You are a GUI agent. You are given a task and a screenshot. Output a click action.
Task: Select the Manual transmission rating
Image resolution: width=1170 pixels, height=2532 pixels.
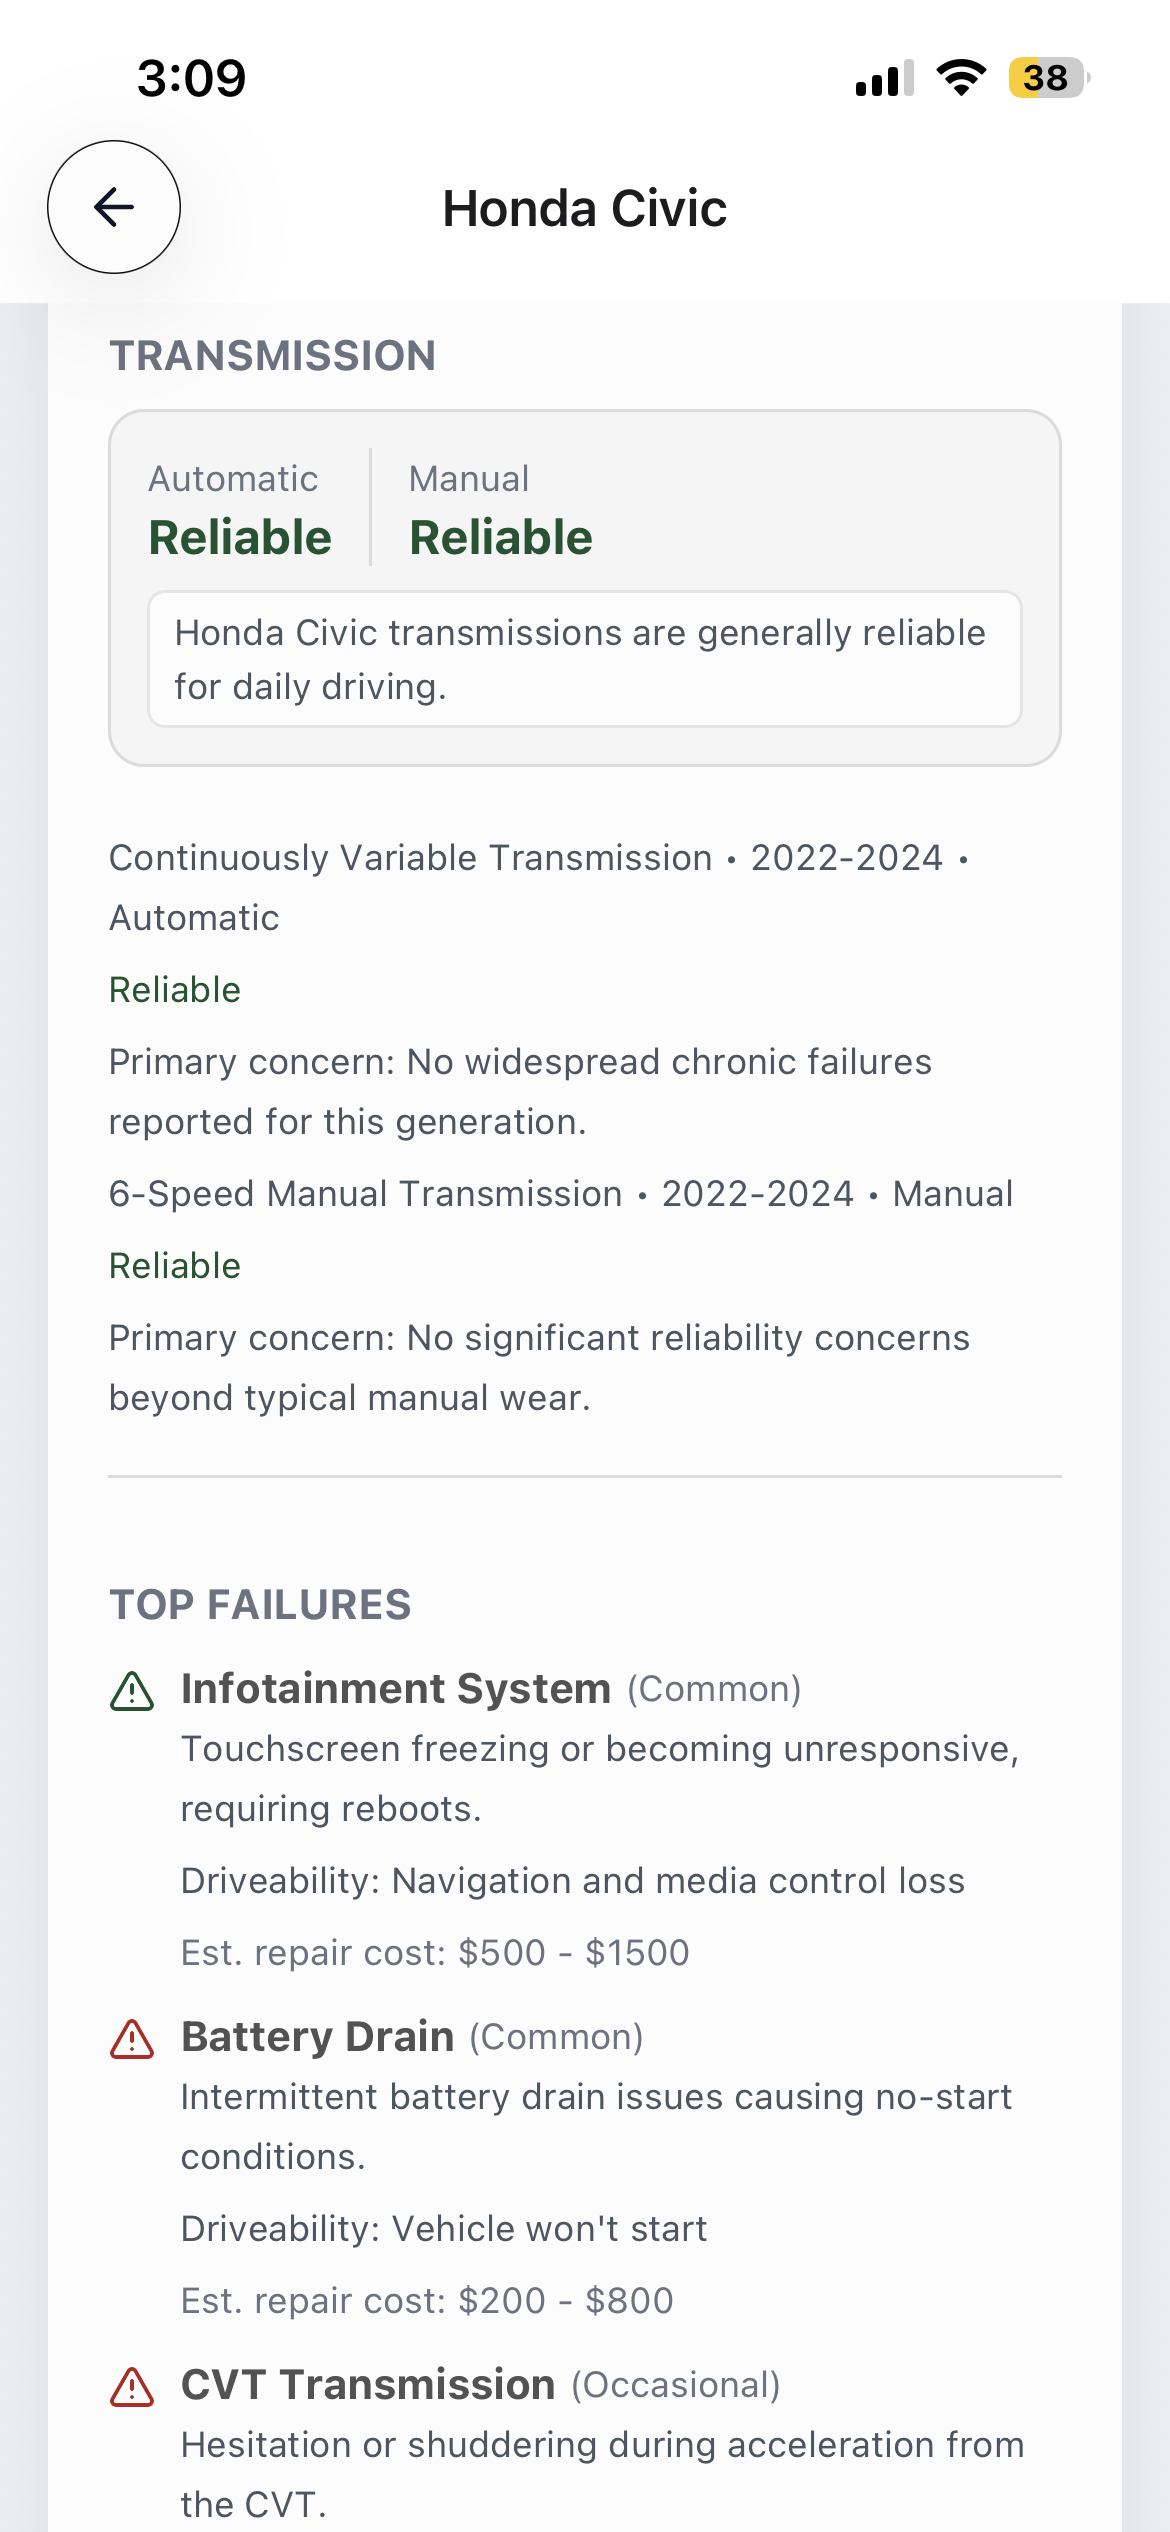pyautogui.click(x=501, y=510)
